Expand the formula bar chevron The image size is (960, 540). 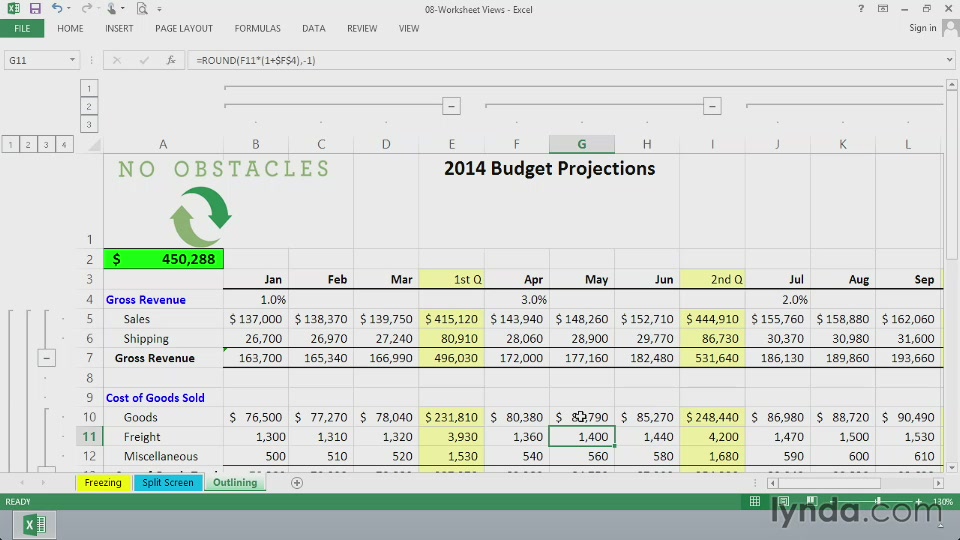click(x=950, y=60)
